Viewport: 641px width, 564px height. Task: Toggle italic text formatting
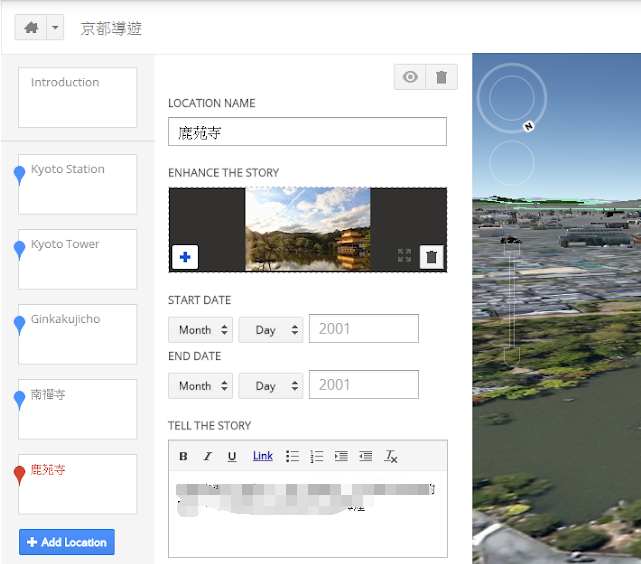pyautogui.click(x=208, y=456)
